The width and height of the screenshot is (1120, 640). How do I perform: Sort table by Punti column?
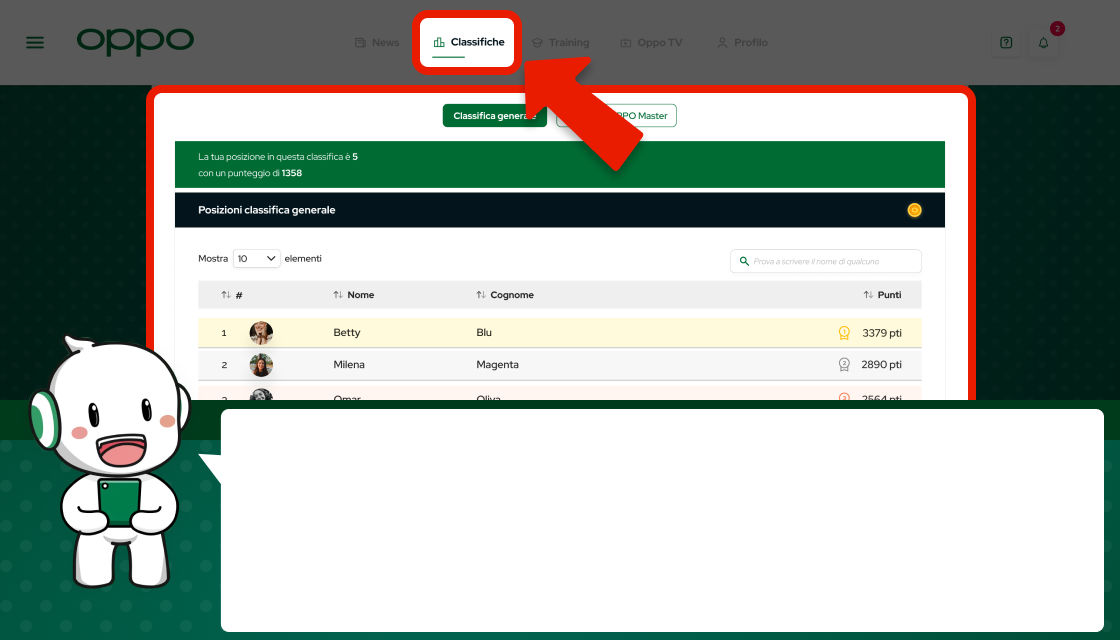[882, 295]
